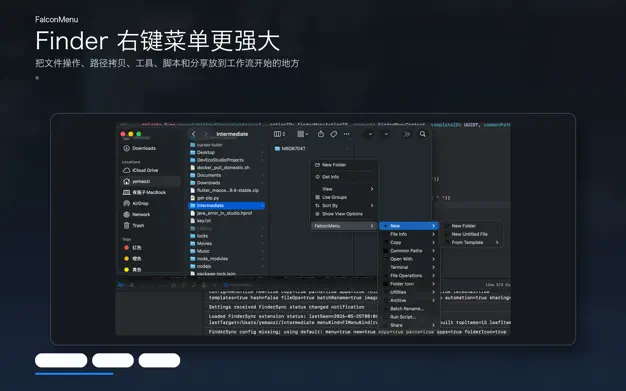
Task: Click the MBD6704T folder icon
Action: (x=277, y=149)
